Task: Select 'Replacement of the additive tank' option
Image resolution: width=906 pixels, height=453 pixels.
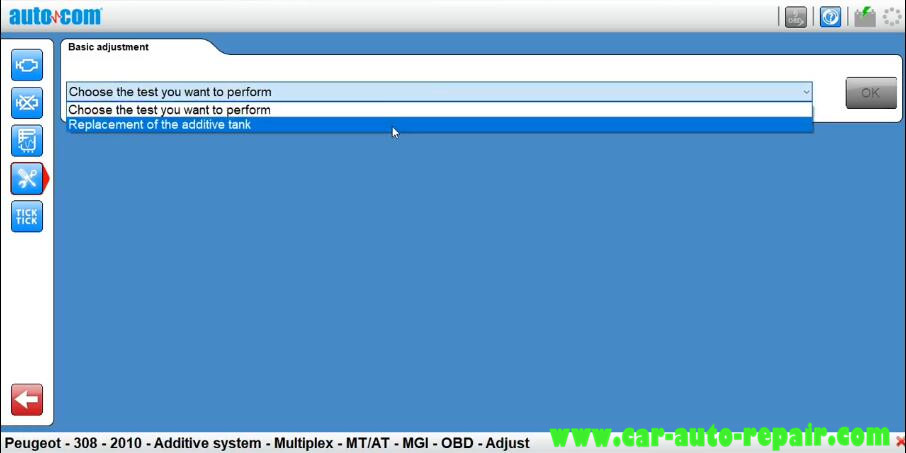Action: click(x=440, y=125)
